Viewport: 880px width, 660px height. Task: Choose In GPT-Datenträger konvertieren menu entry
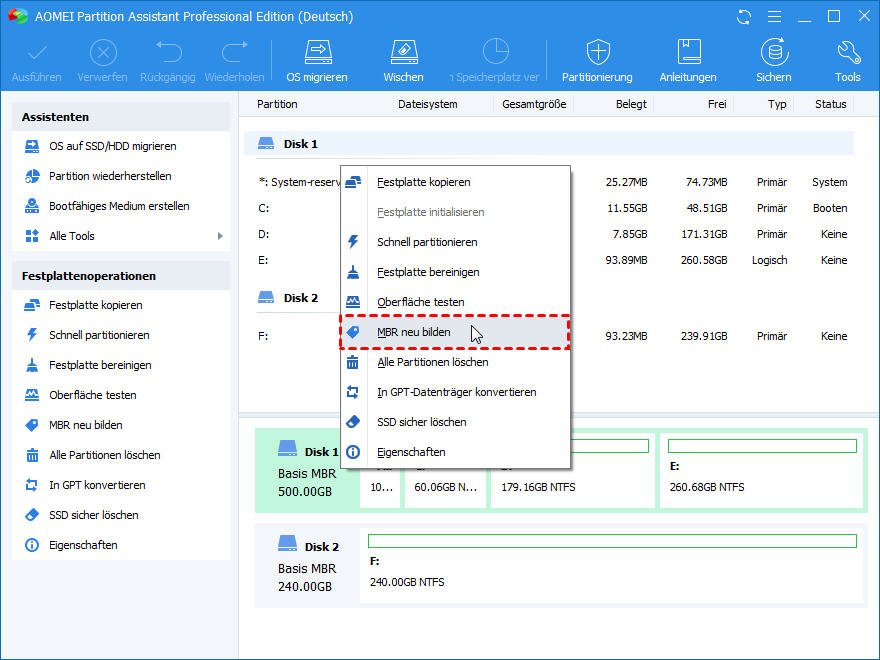point(455,392)
